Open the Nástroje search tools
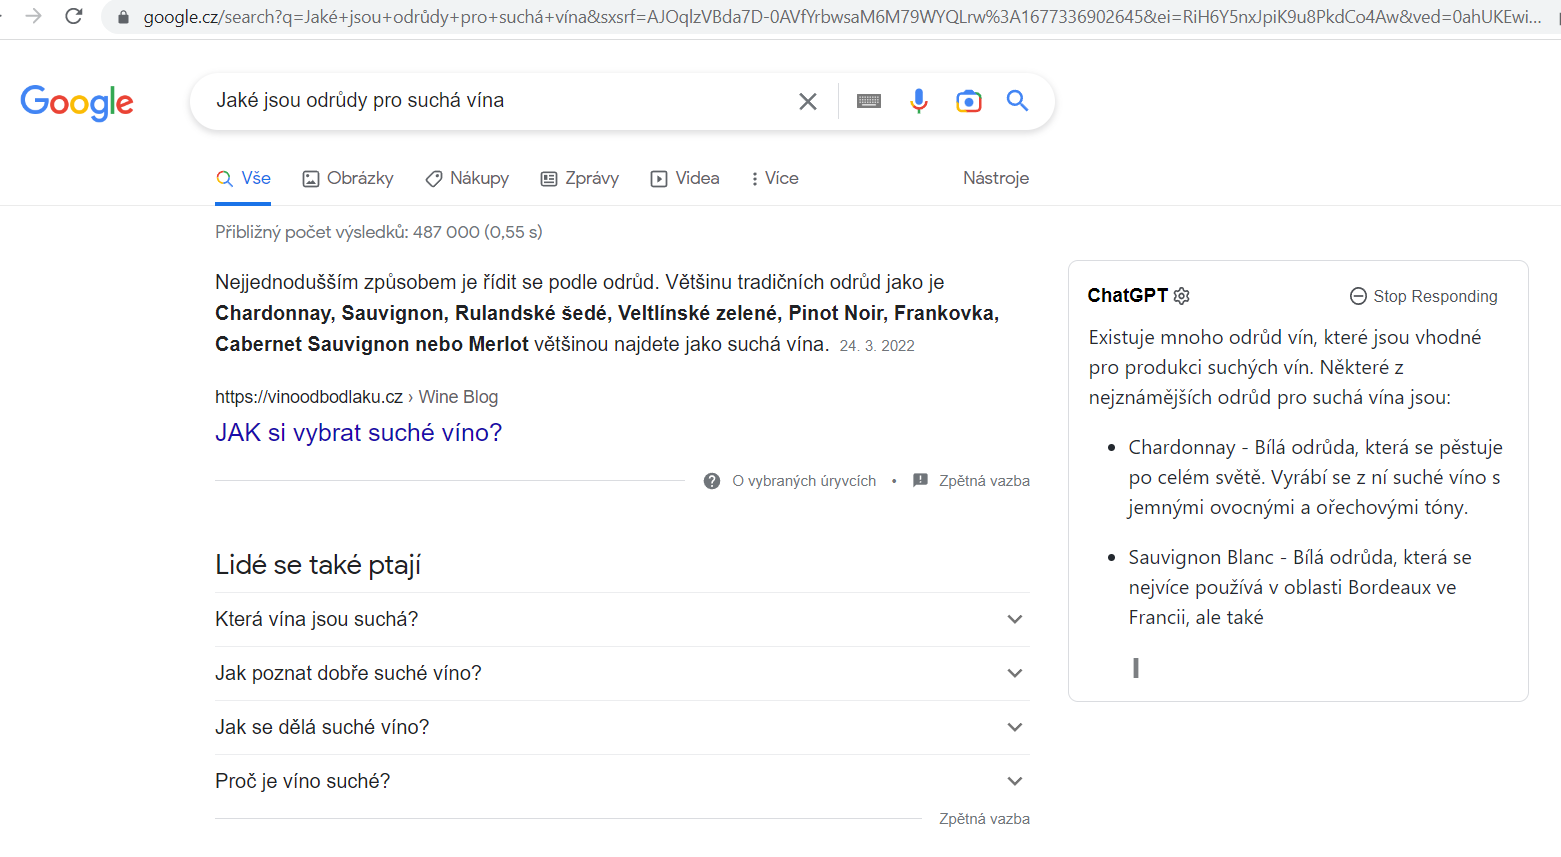This screenshot has width=1561, height=857. pos(995,178)
